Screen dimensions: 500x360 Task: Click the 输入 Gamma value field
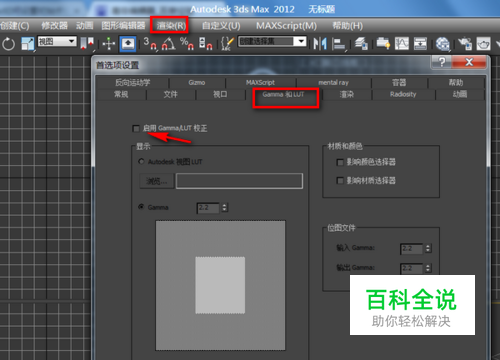pos(412,248)
